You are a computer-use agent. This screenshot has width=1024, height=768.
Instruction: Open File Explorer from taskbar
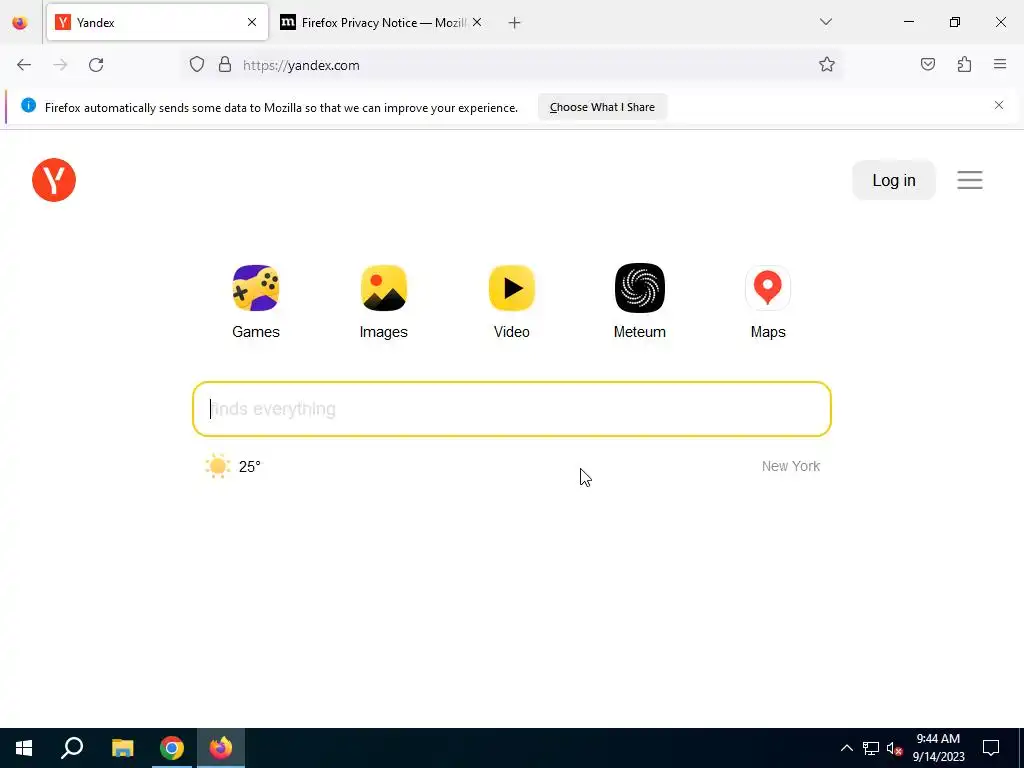click(122, 748)
